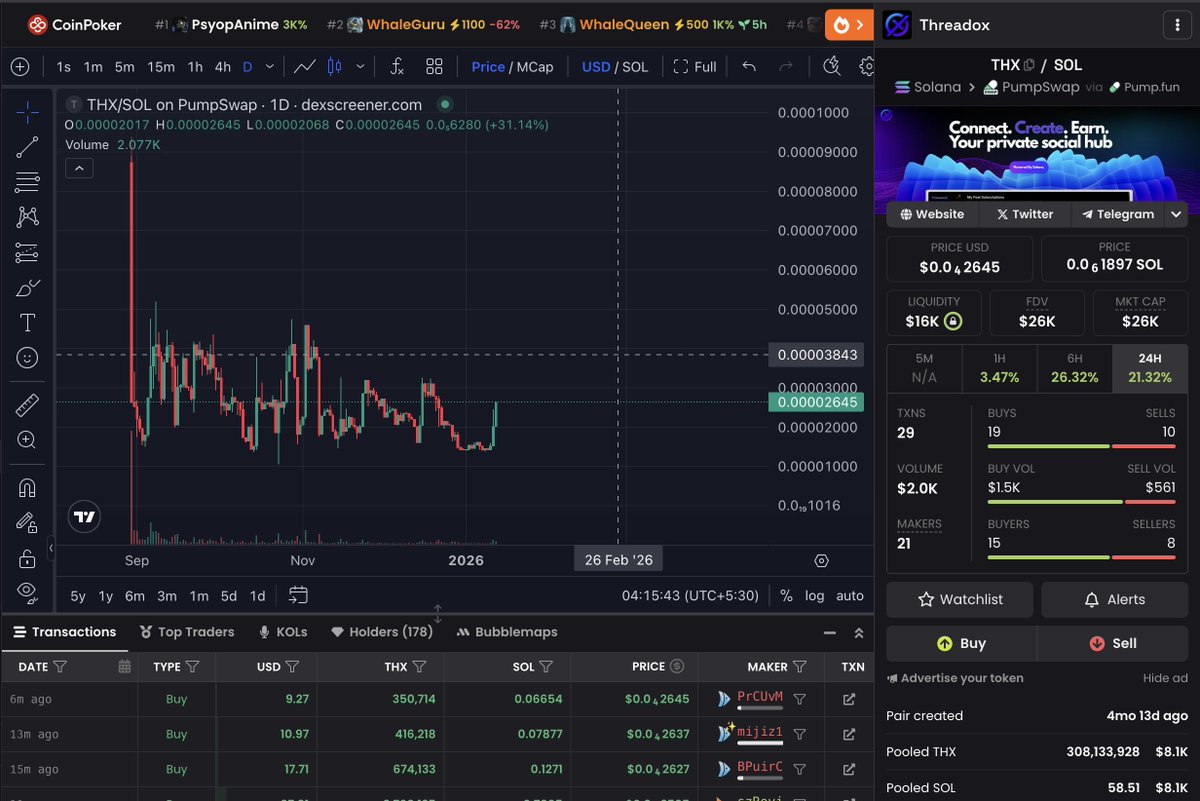Open the go to date calendar
This screenshot has width=1200, height=801.
coord(298,596)
